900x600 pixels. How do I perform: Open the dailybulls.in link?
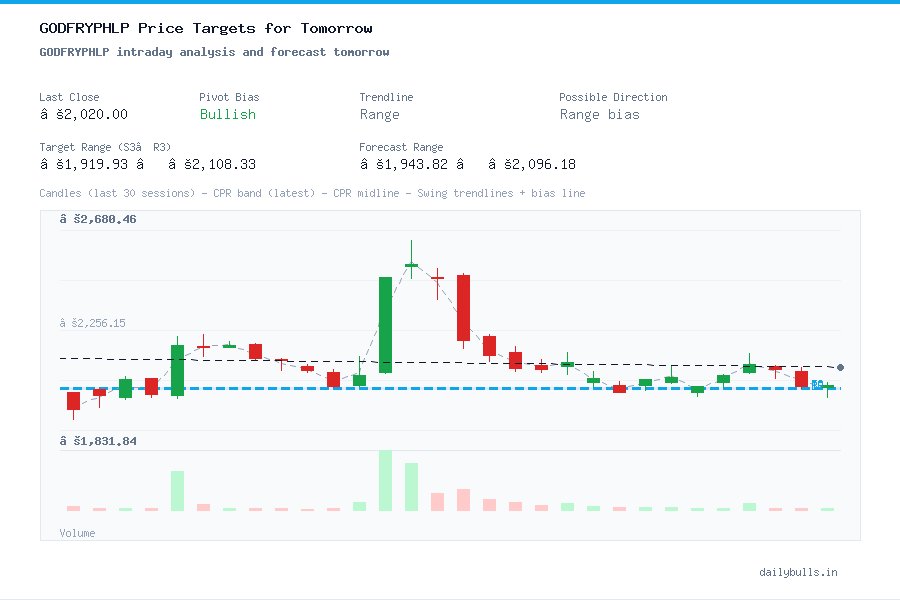pyautogui.click(x=799, y=572)
